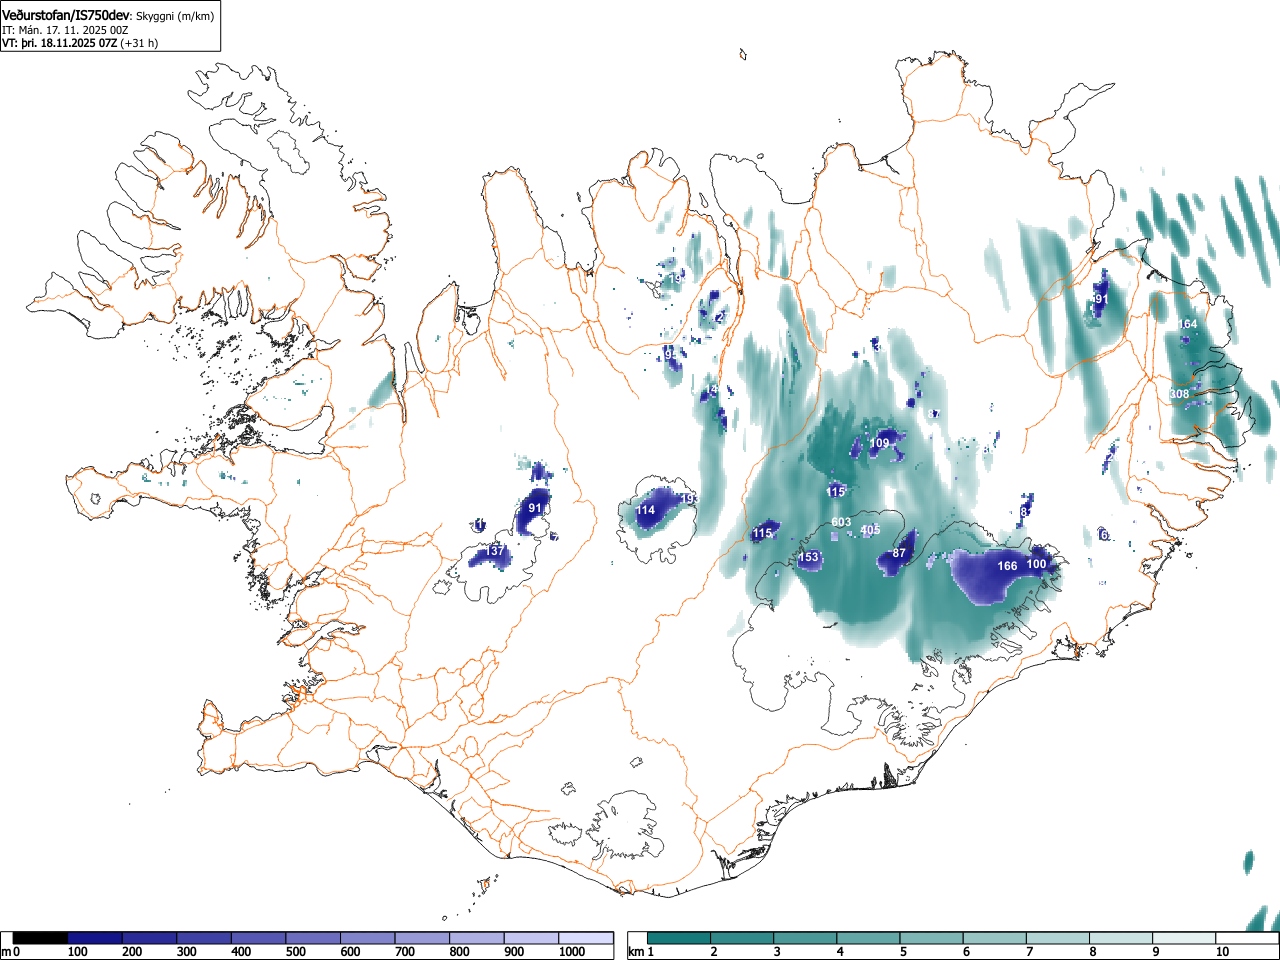Pick the lavender swatch between 900 and 1000

(531, 938)
